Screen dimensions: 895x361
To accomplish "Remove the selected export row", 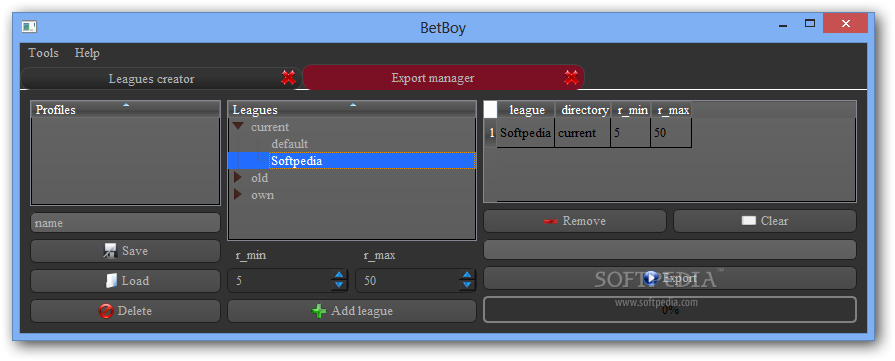I will click(x=575, y=221).
